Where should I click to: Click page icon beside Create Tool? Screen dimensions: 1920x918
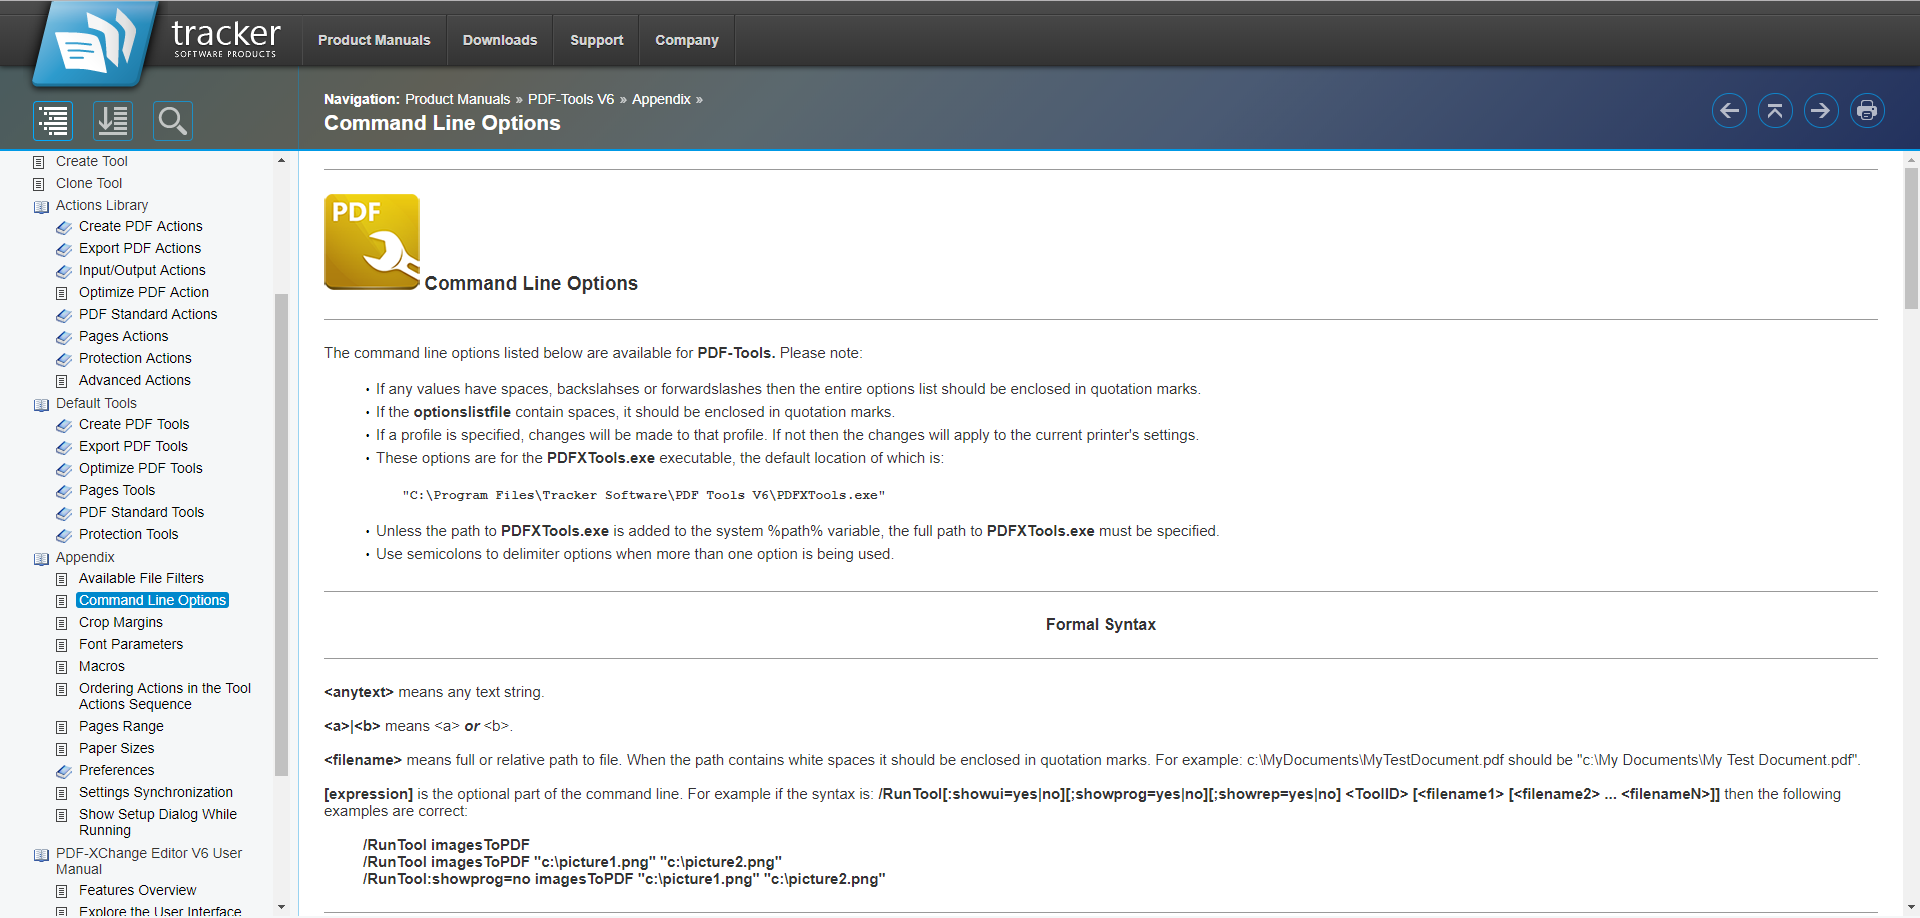coord(39,162)
